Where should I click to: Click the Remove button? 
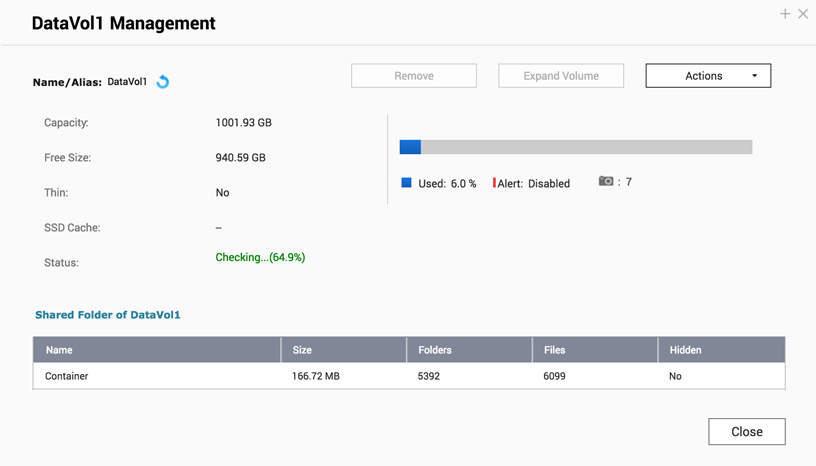click(x=414, y=76)
